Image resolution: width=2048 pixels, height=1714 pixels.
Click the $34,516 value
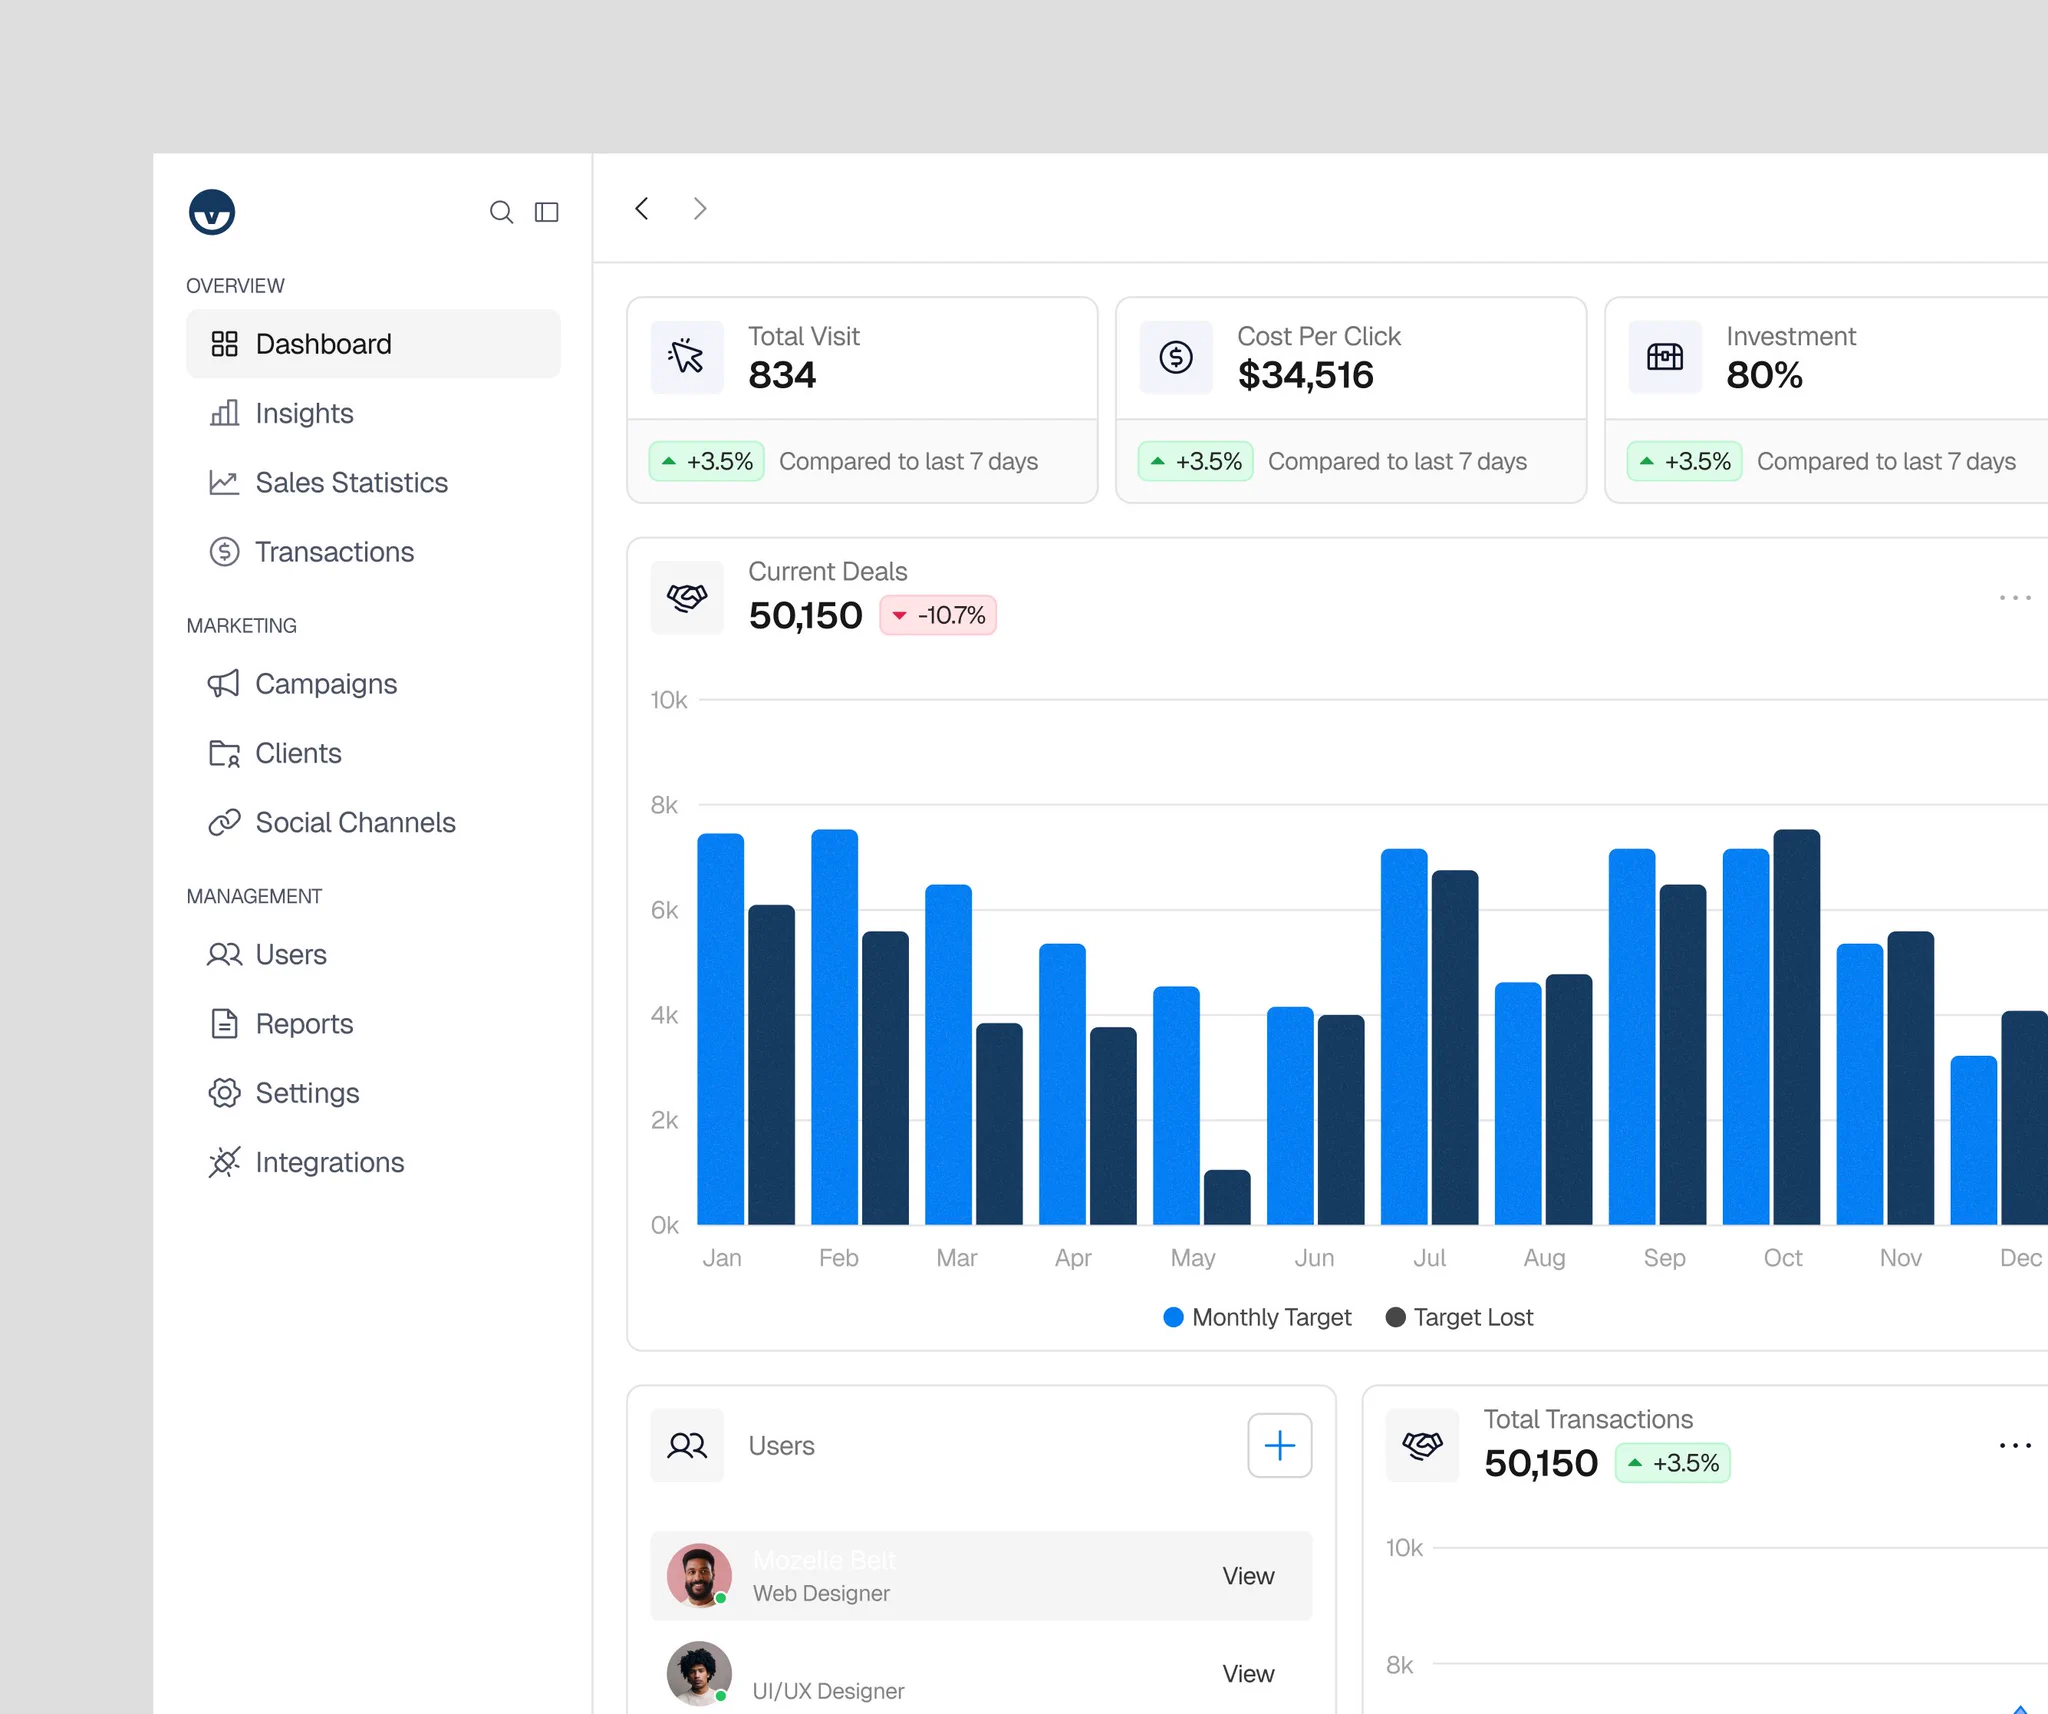point(1305,375)
